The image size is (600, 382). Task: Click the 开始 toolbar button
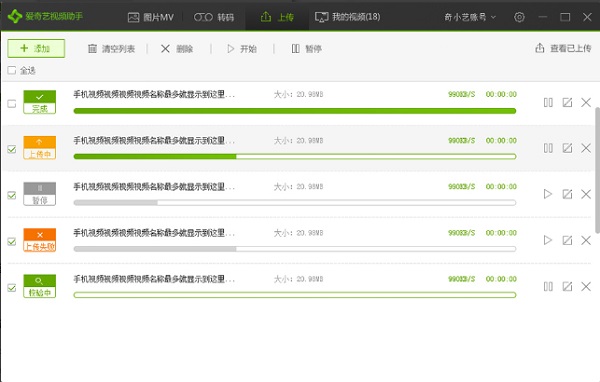click(241, 49)
